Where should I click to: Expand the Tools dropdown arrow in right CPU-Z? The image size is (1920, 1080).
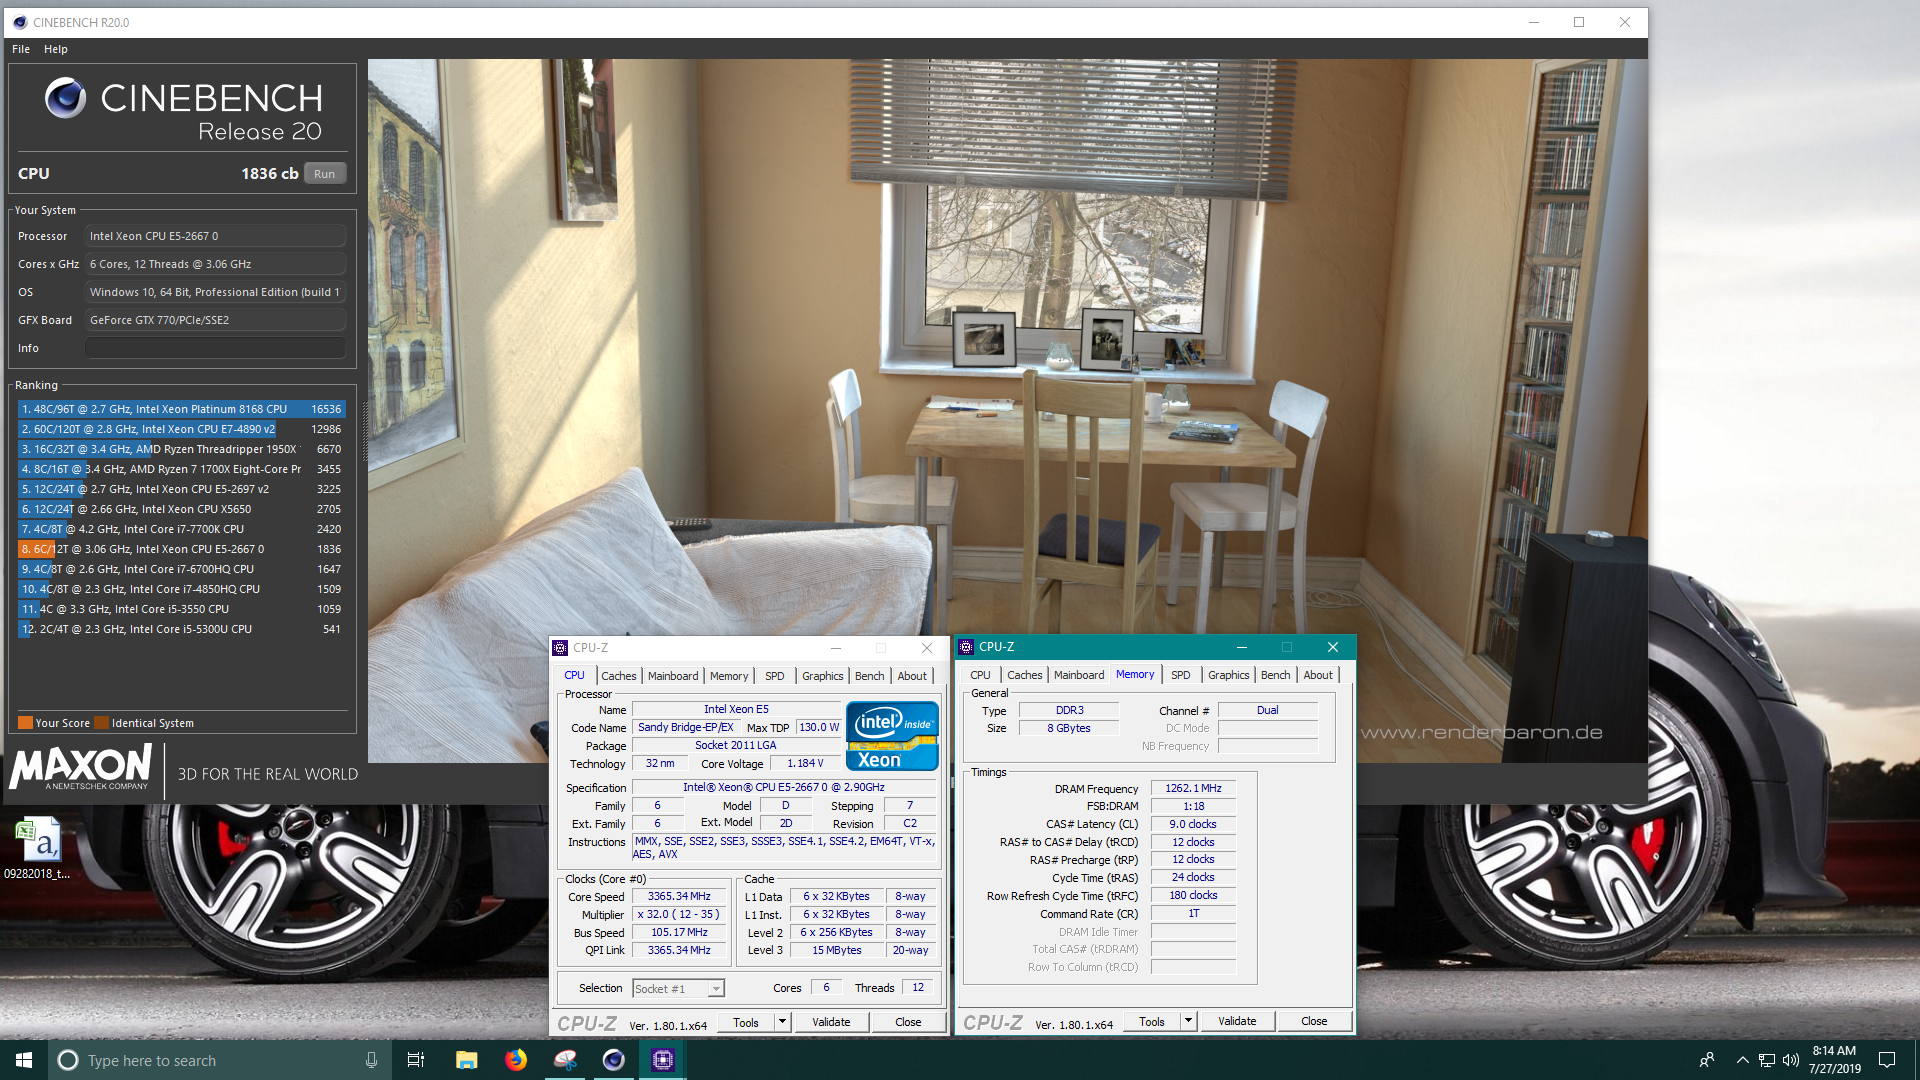1189,1021
